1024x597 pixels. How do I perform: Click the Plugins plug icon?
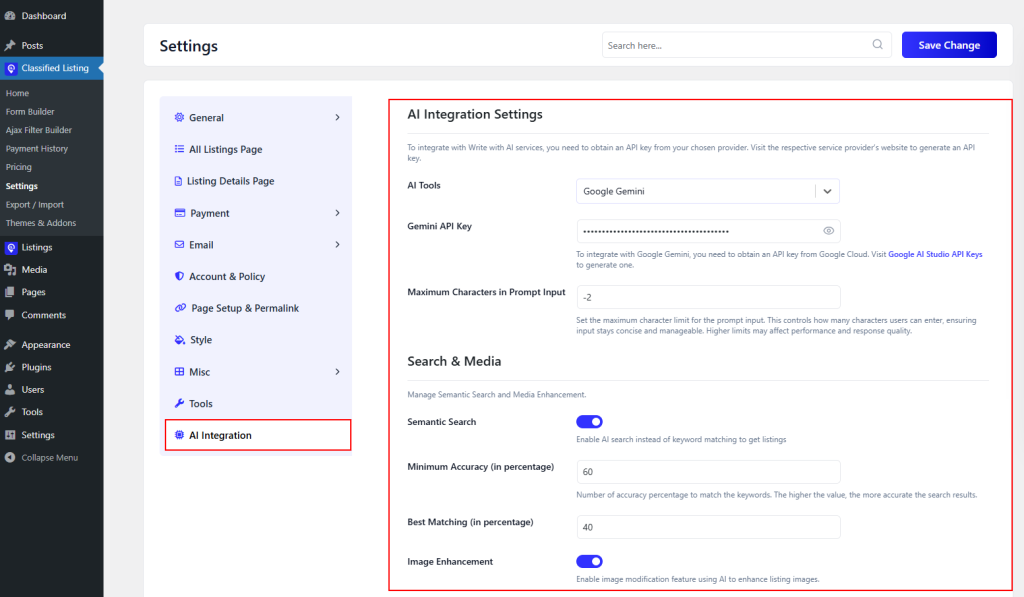10,367
